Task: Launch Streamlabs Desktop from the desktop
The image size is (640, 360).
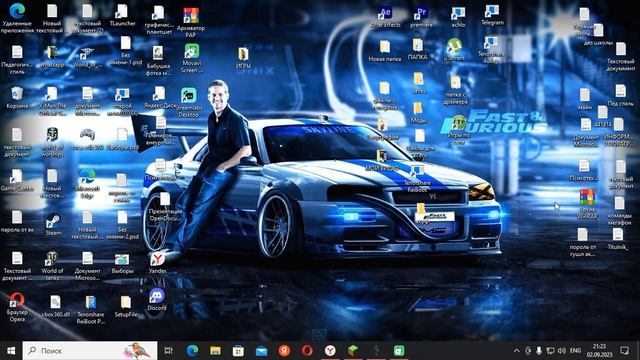Action: tap(189, 102)
